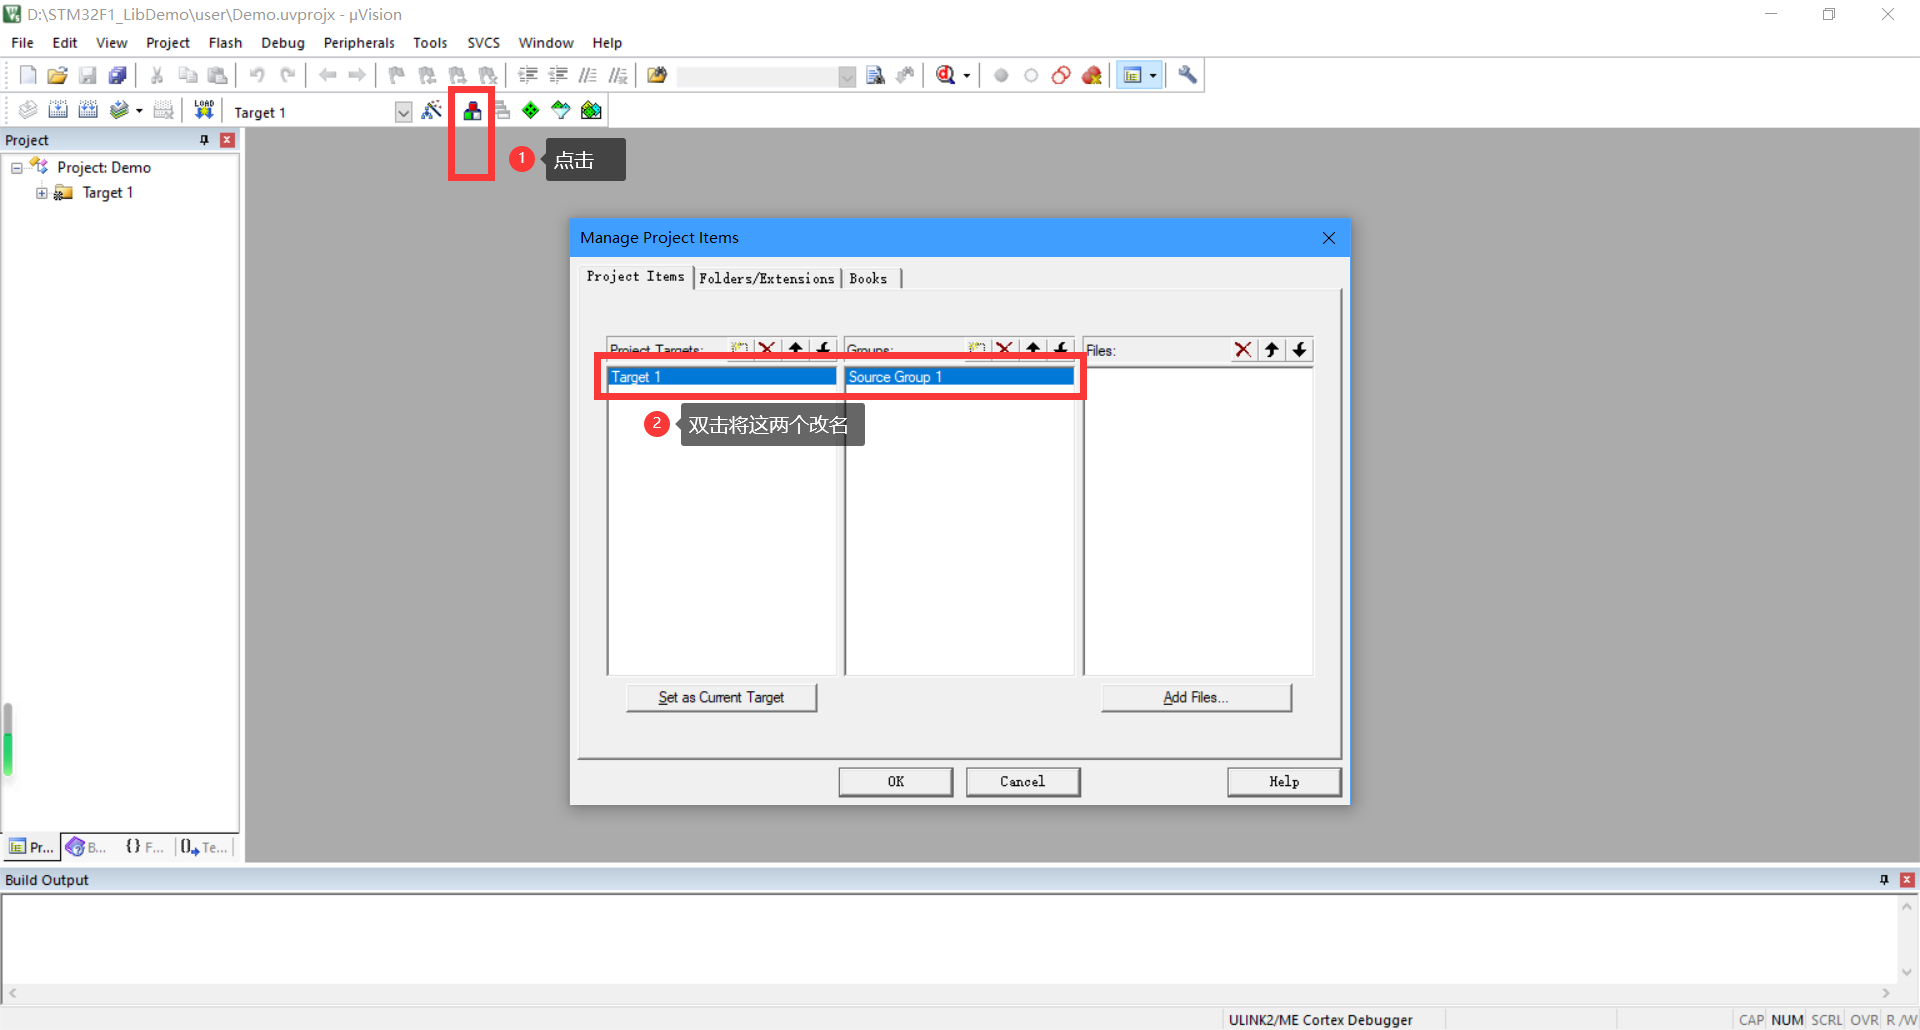Click the Rebuild all target files icon
The width and height of the screenshot is (1920, 1030).
click(x=88, y=110)
